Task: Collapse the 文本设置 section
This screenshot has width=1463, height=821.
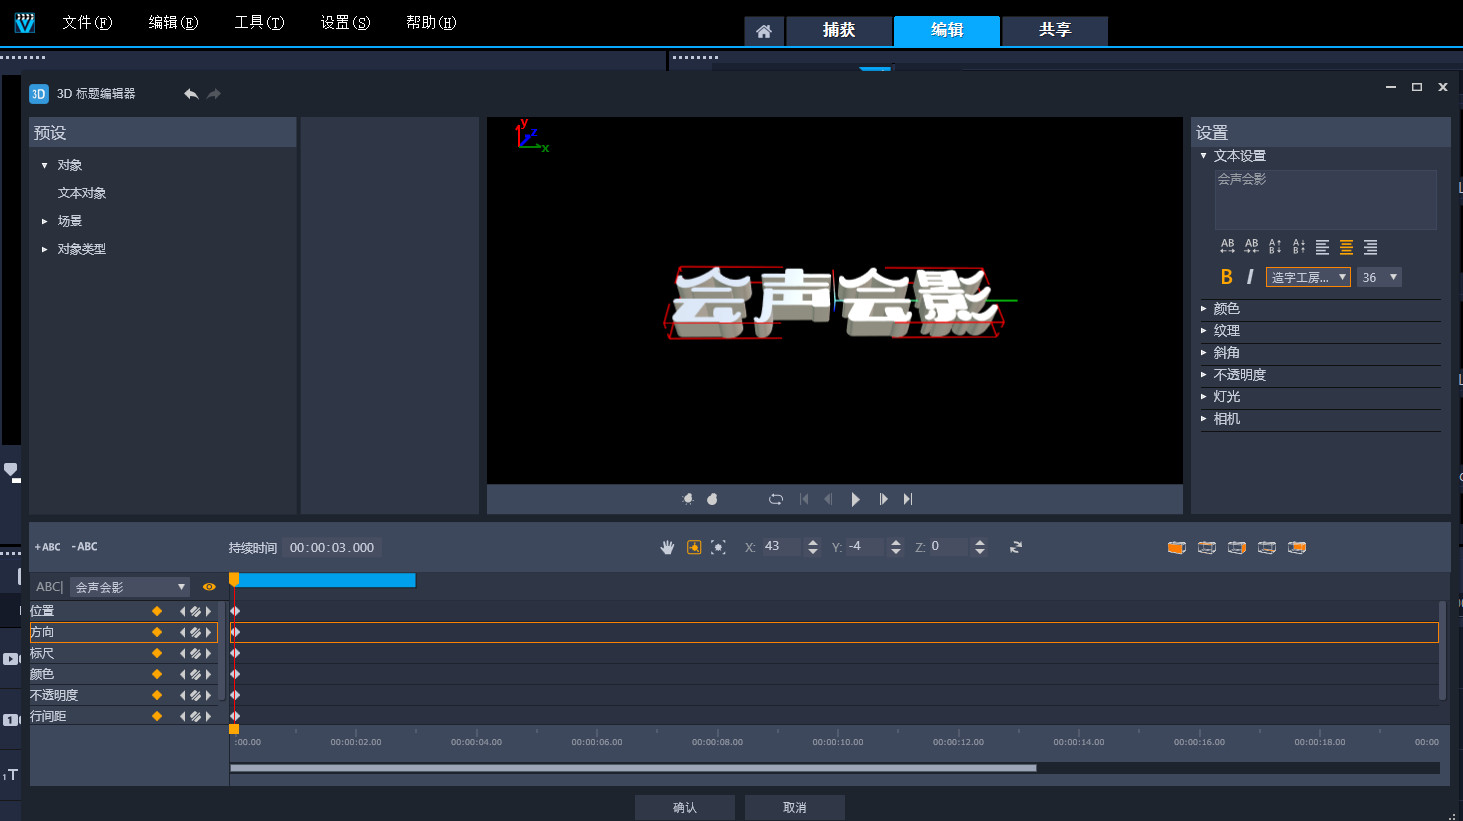Action: [x=1203, y=156]
